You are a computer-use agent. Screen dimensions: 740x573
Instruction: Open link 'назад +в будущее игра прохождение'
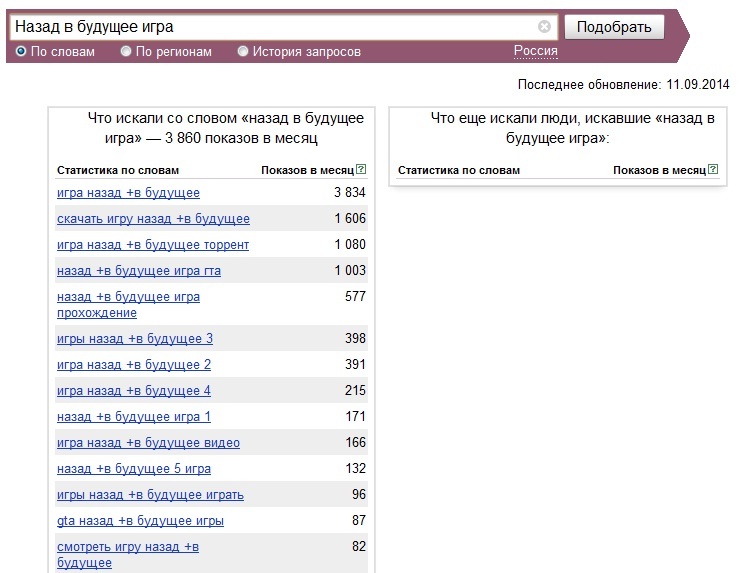coord(128,304)
